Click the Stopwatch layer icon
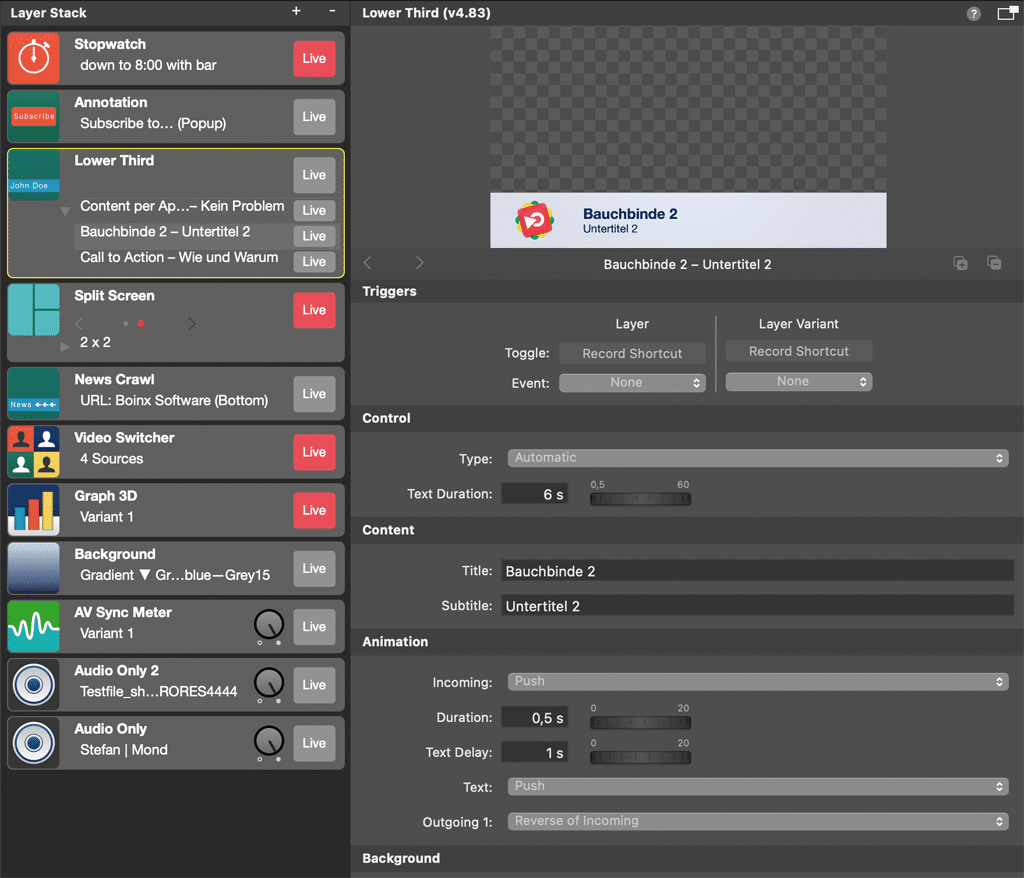The width and height of the screenshot is (1024, 878). [34, 58]
